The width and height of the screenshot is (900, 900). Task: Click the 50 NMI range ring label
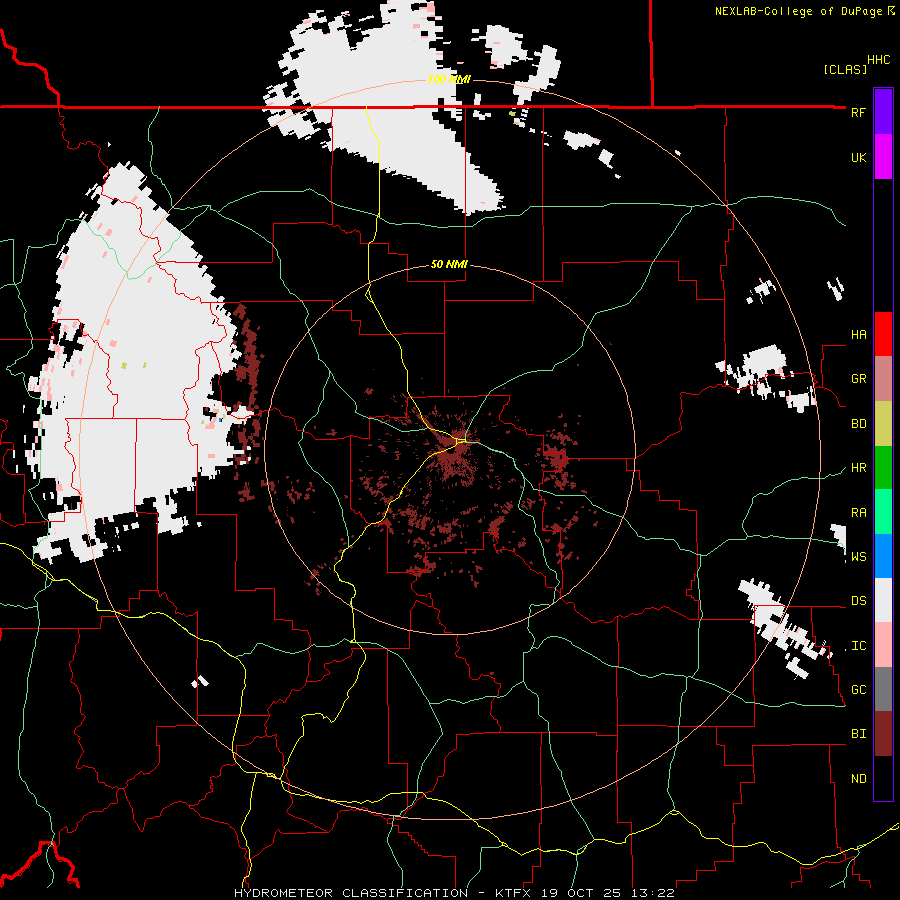(x=449, y=264)
